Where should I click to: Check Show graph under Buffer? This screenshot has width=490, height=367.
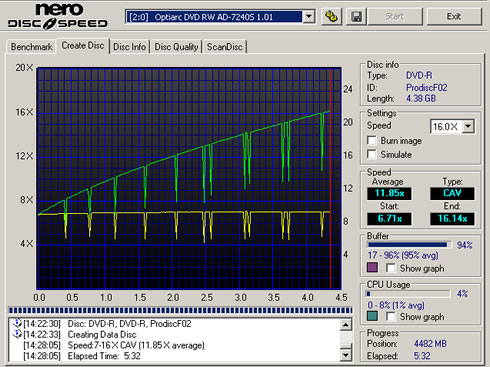coord(391,268)
